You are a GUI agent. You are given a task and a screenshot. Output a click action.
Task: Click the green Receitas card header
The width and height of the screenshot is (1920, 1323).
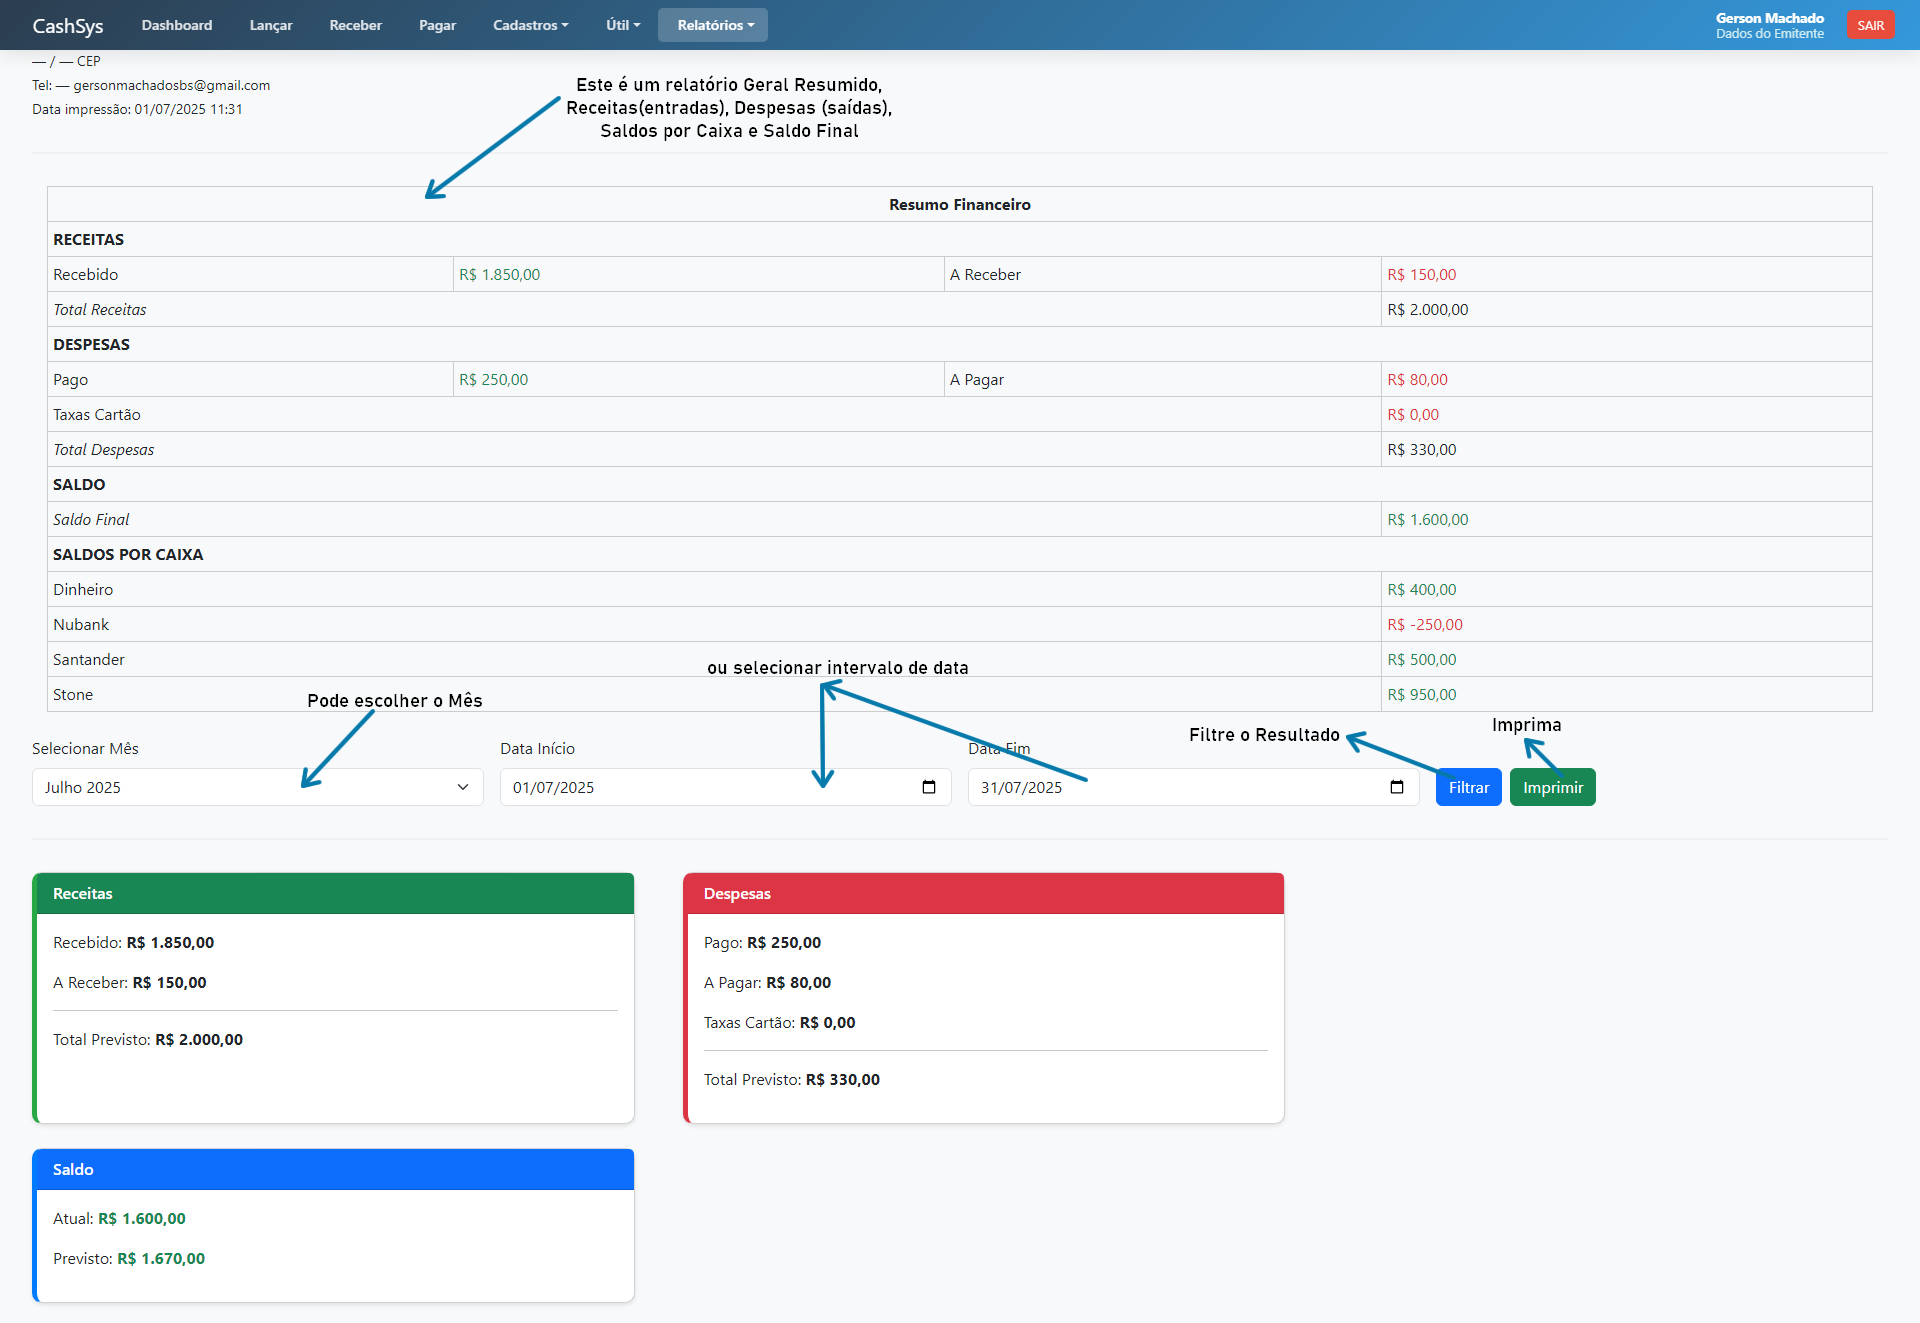333,893
